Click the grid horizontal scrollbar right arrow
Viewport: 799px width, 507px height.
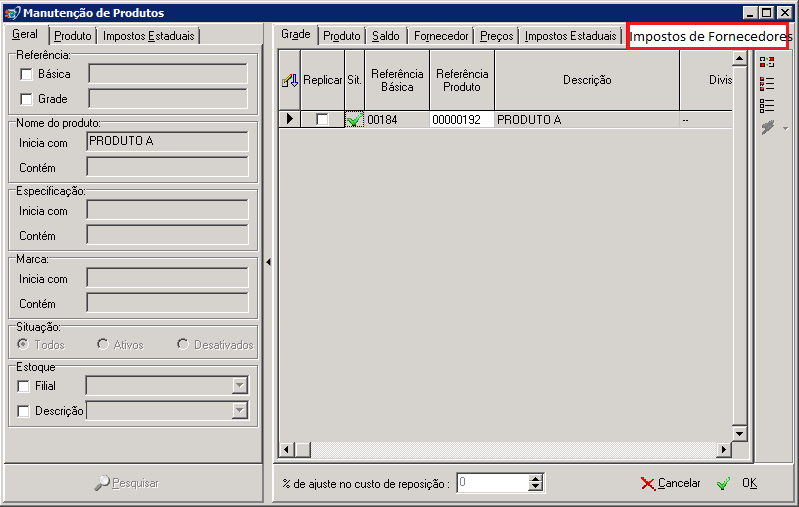pyautogui.click(x=723, y=449)
